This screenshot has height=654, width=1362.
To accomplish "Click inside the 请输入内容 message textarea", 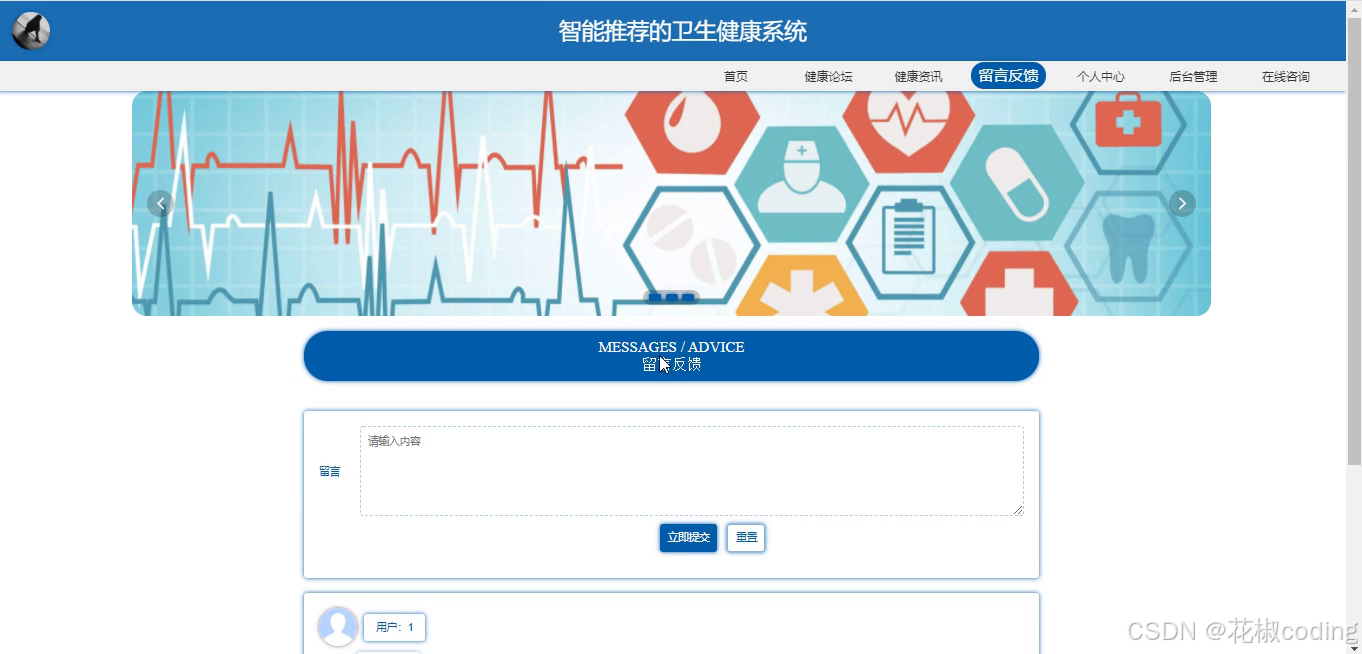I will 690,470.
